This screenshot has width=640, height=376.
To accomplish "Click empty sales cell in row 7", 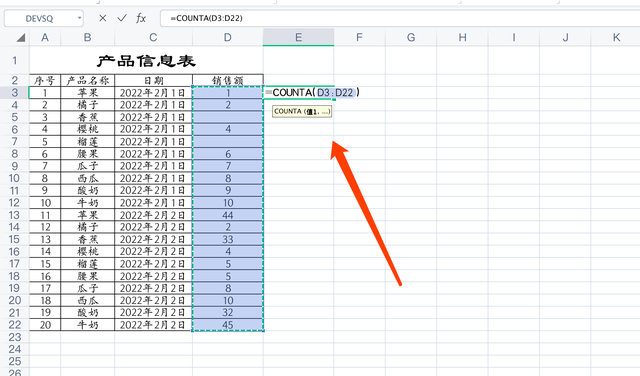I will click(x=228, y=142).
